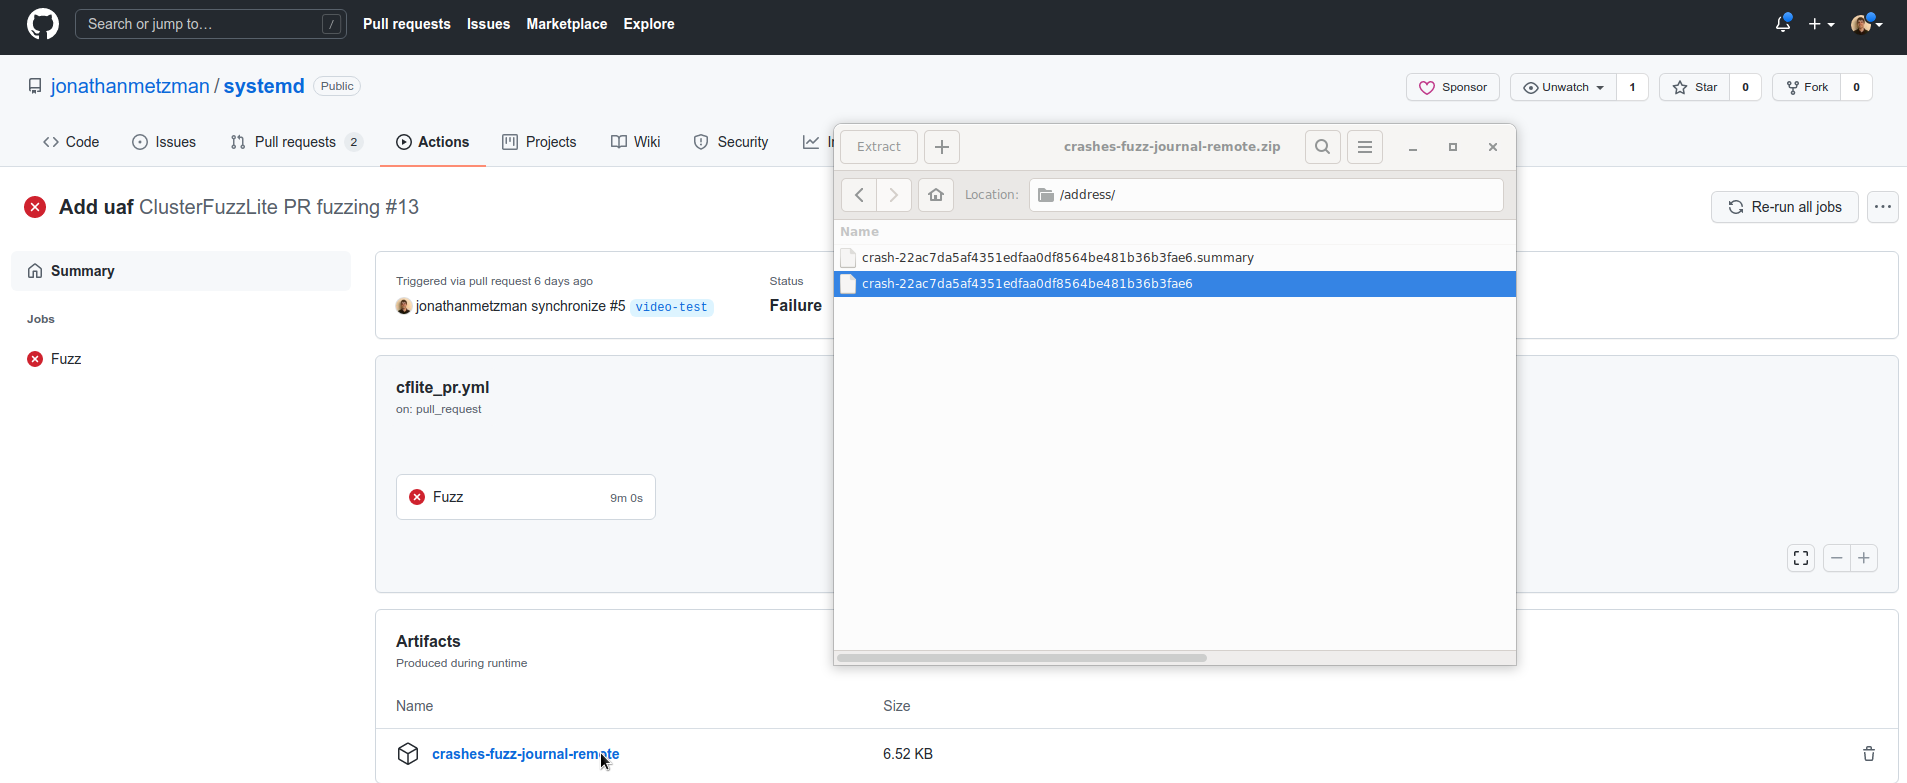Open the systemd repository link
The image size is (1907, 783).
click(264, 86)
